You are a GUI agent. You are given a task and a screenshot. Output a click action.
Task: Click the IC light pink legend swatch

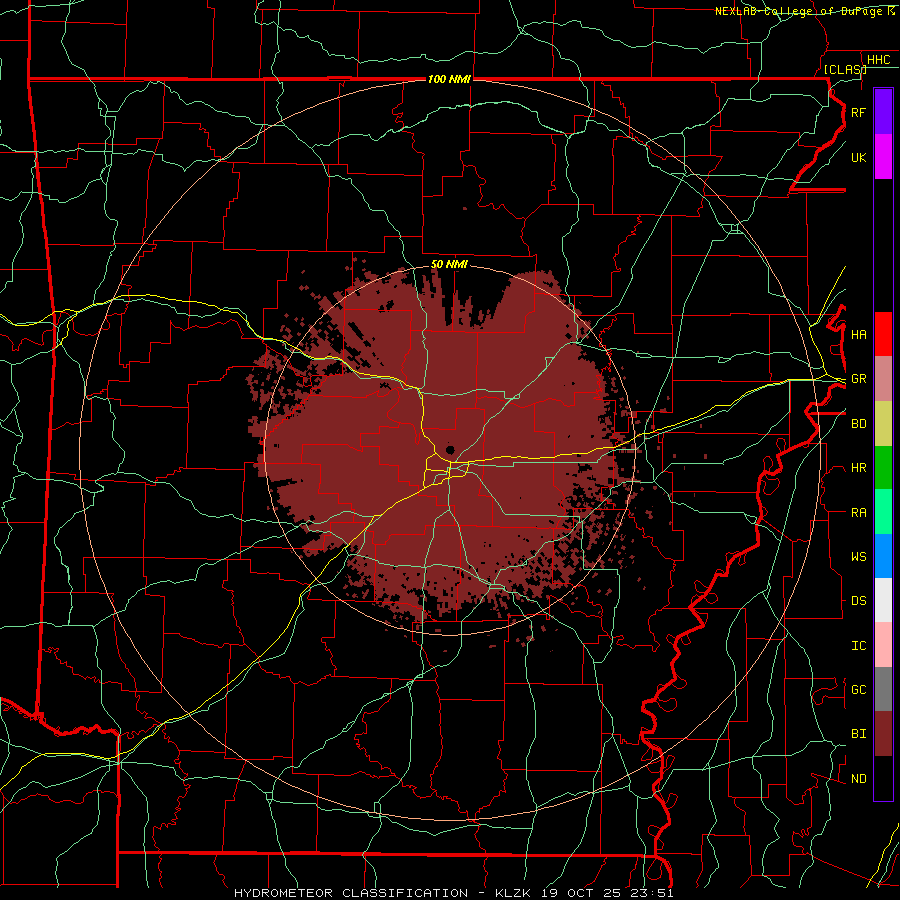(883, 645)
